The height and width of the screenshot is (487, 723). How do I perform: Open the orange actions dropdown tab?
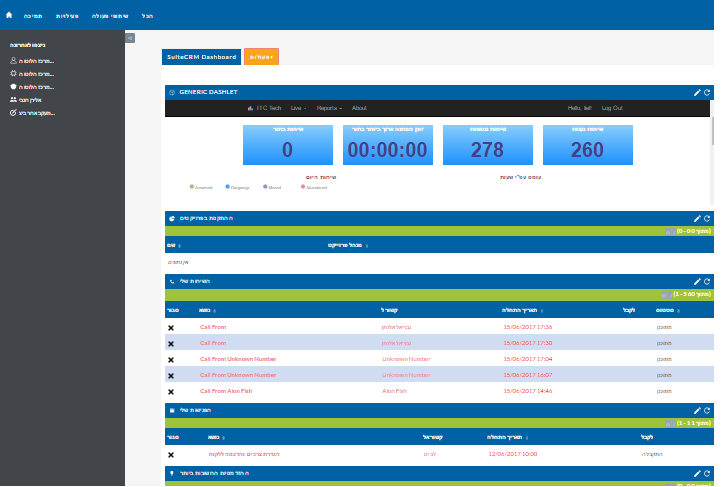(x=261, y=57)
